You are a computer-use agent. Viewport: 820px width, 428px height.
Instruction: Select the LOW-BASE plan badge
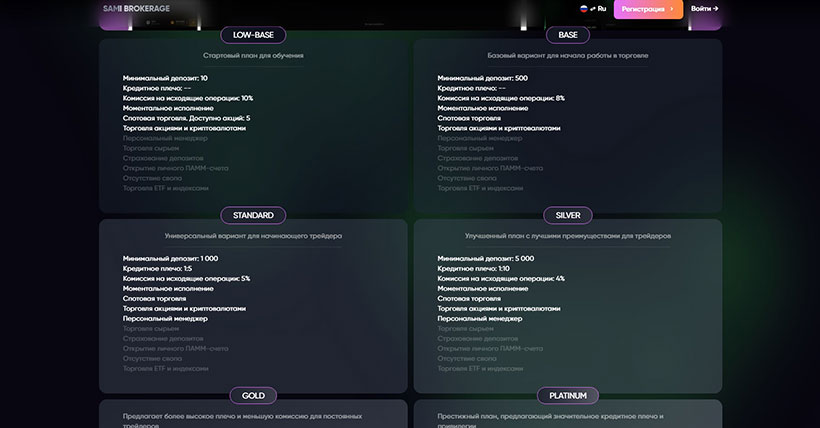[253, 35]
